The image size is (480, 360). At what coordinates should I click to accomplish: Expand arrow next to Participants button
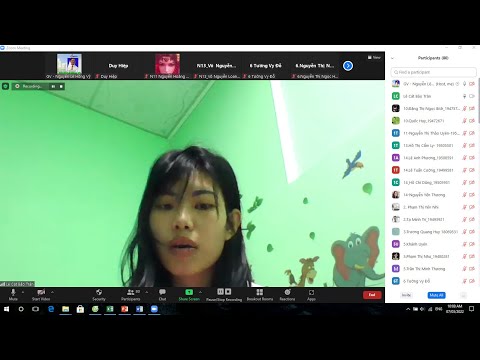[147, 292]
